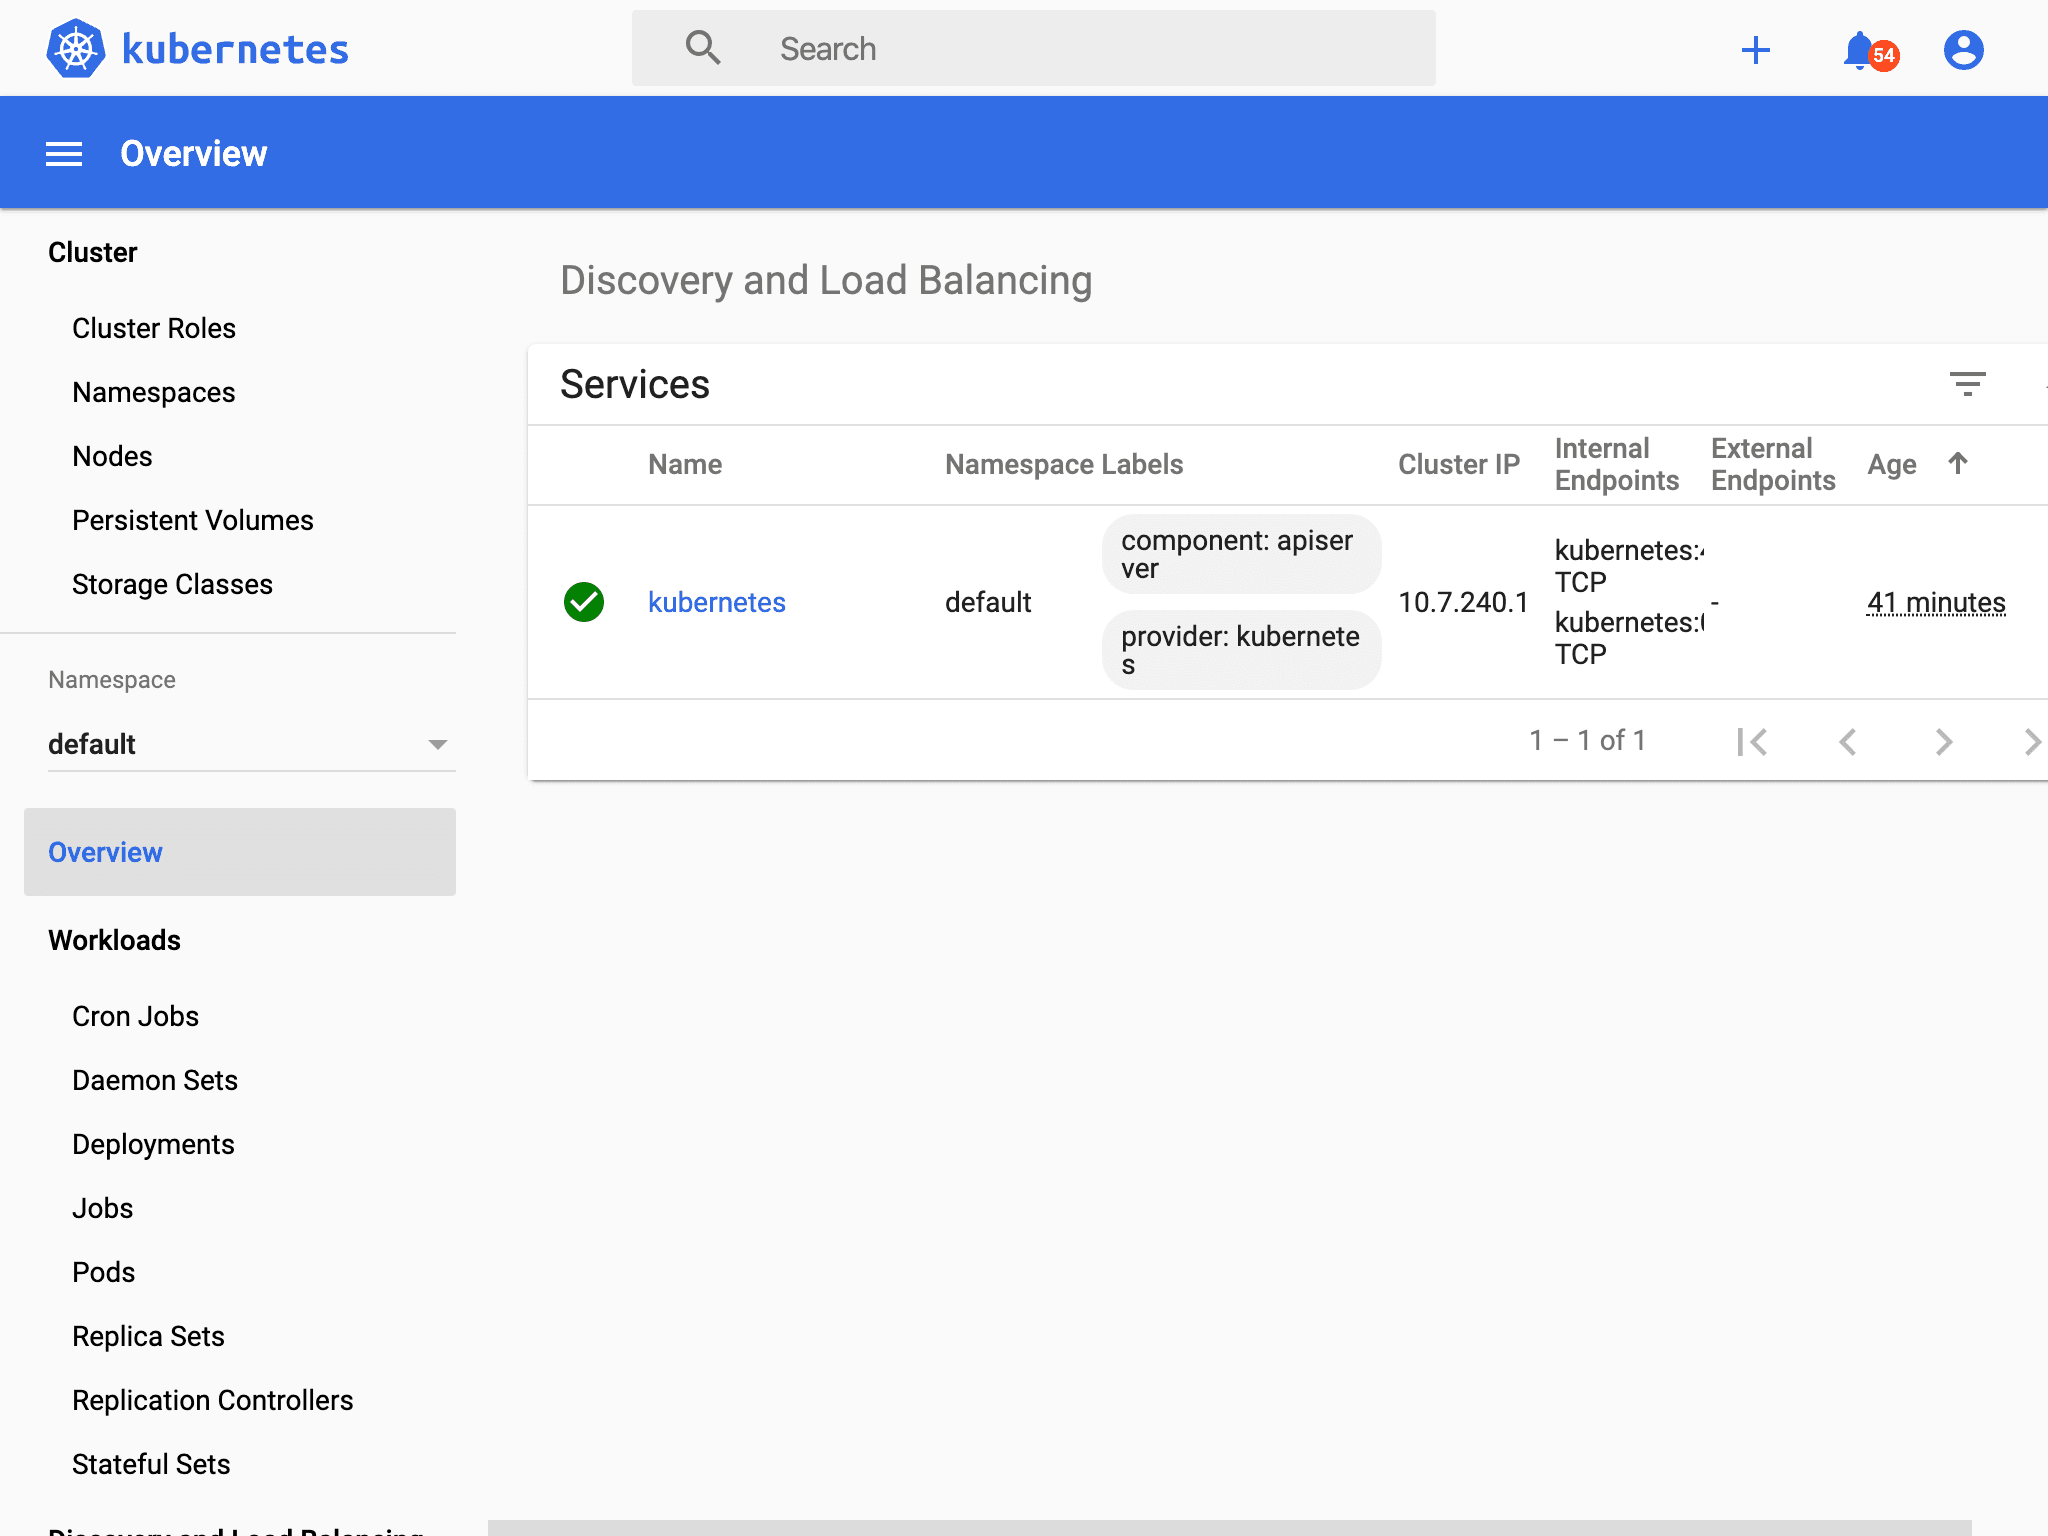
Task: Click the Internal Endpoints column header
Action: (x=1617, y=464)
